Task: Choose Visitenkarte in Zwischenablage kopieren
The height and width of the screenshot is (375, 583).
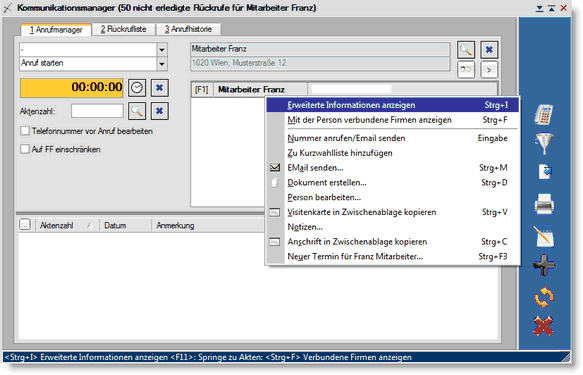Action: 393,212
